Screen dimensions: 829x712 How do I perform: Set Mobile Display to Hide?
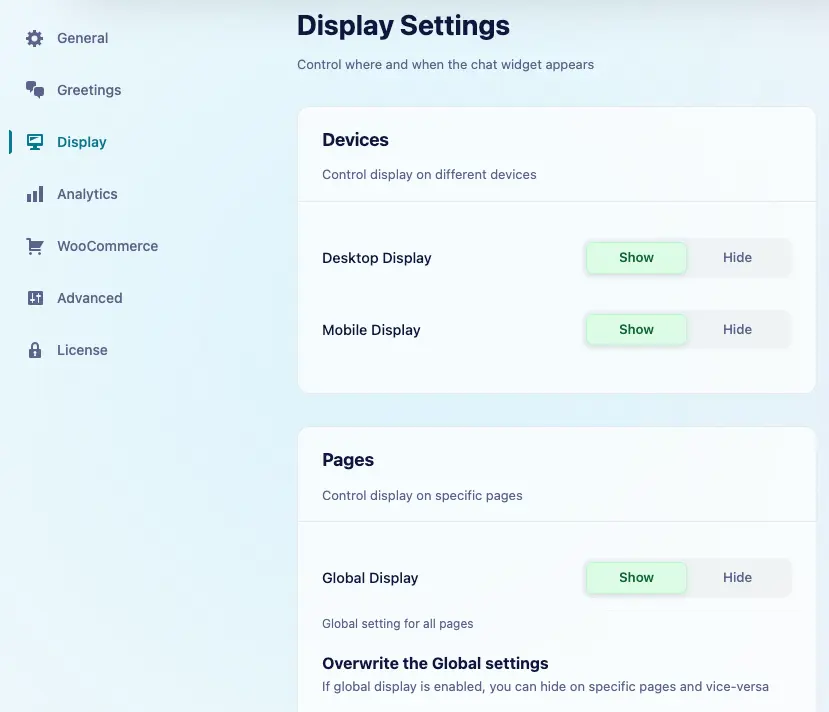pos(737,329)
